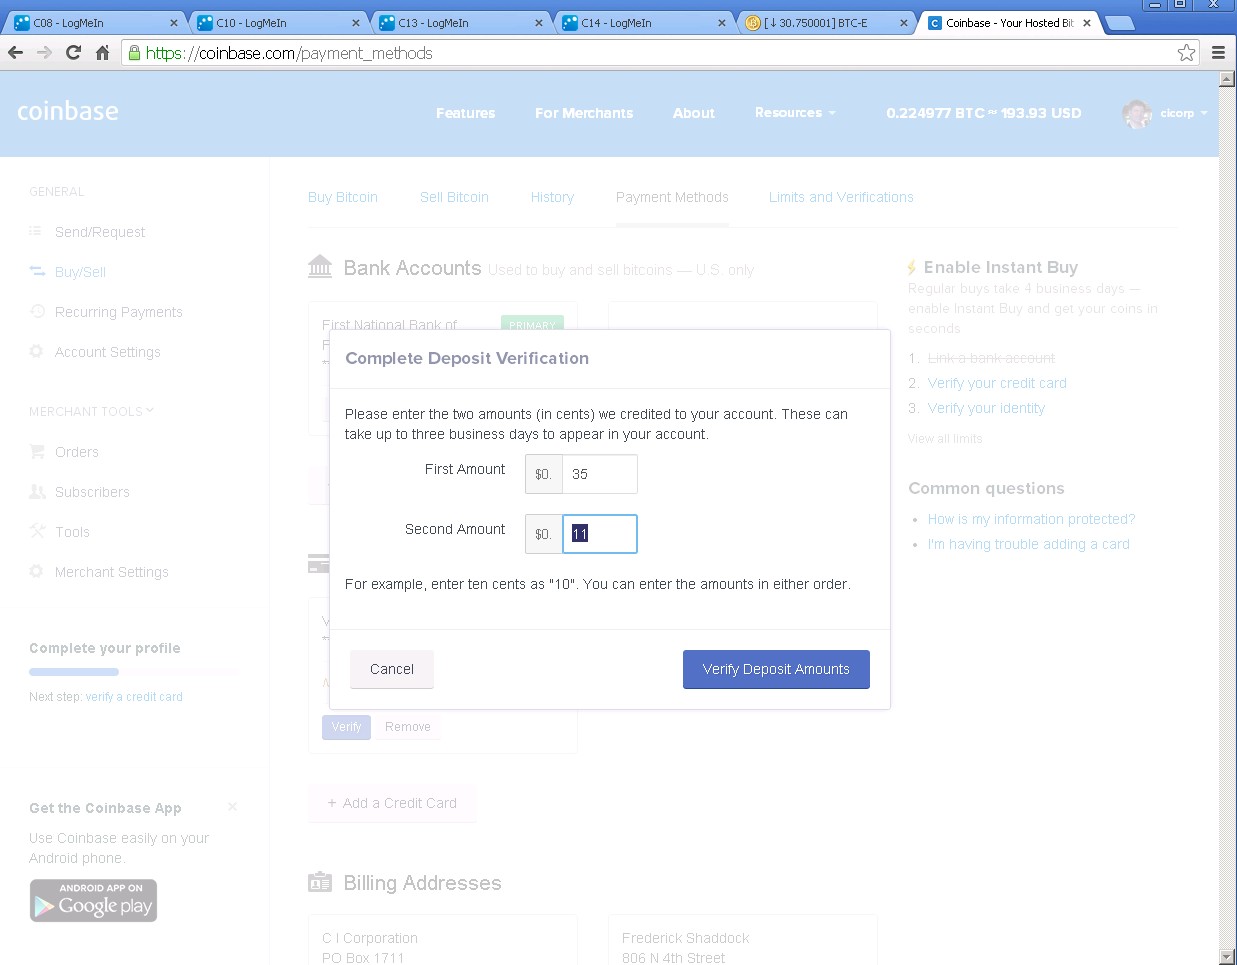Image resolution: width=1237 pixels, height=965 pixels.
Task: Click the First Amount input field
Action: (599, 474)
